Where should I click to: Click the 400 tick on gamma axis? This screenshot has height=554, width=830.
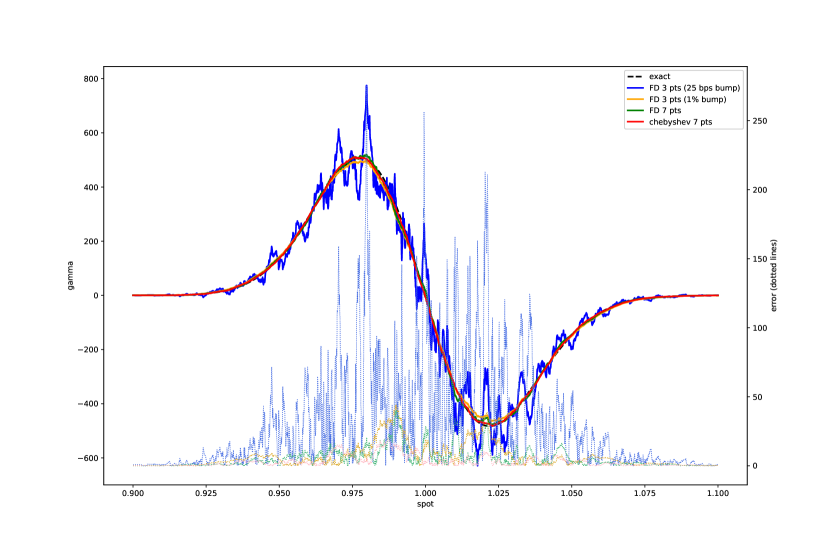point(91,187)
